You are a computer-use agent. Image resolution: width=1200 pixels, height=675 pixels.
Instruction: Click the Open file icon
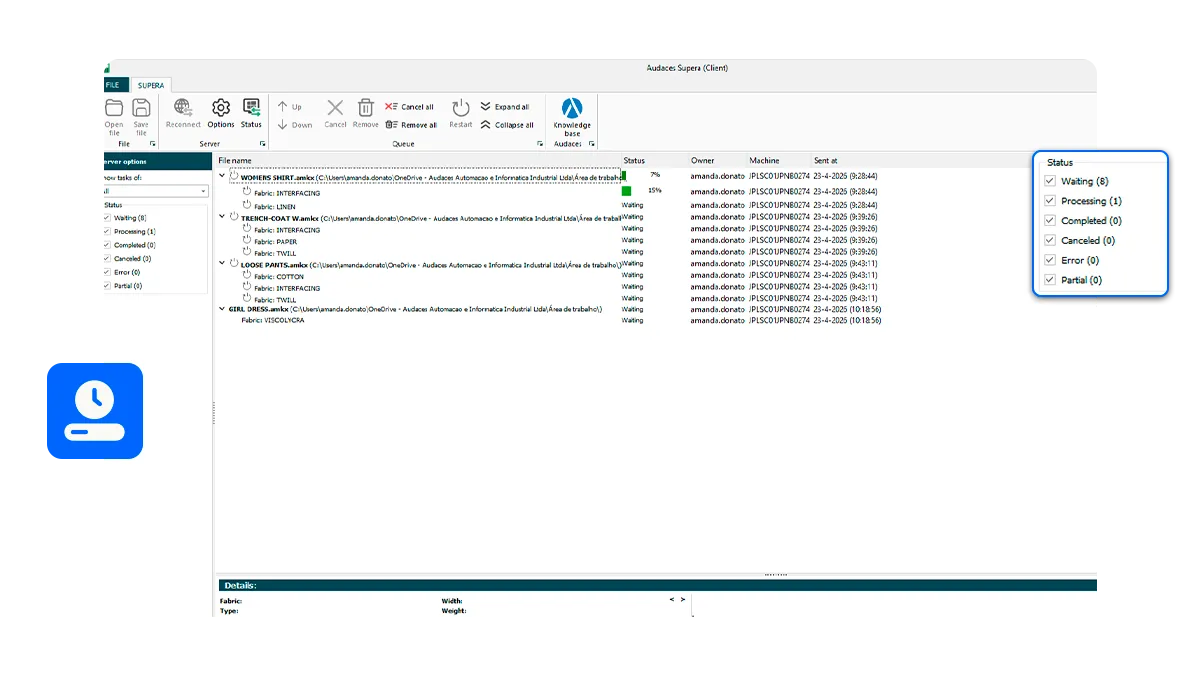[x=114, y=108]
